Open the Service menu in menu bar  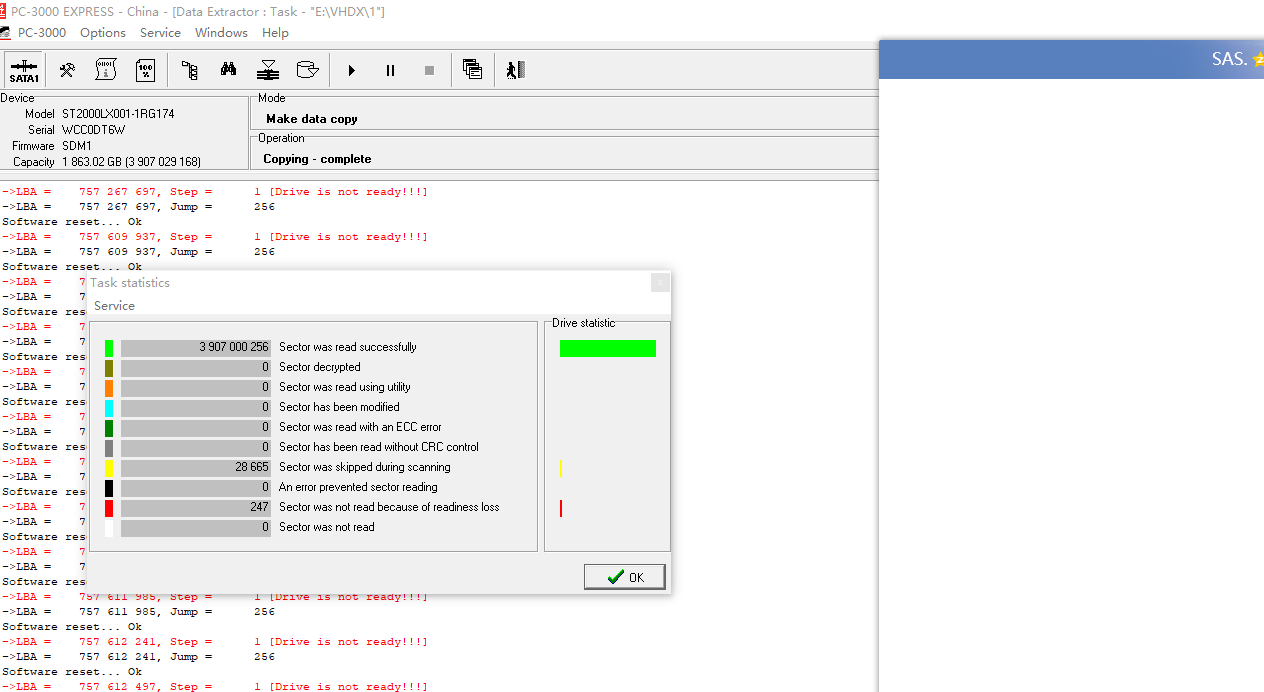pyautogui.click(x=160, y=33)
